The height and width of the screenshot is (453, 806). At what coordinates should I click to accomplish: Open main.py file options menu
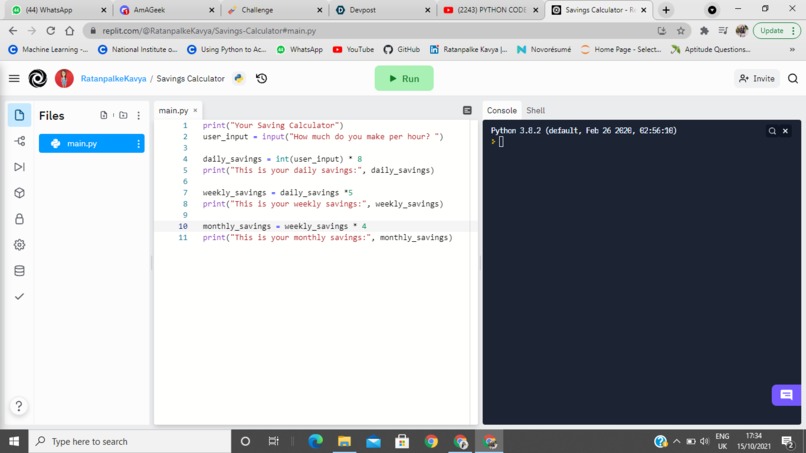click(x=138, y=144)
